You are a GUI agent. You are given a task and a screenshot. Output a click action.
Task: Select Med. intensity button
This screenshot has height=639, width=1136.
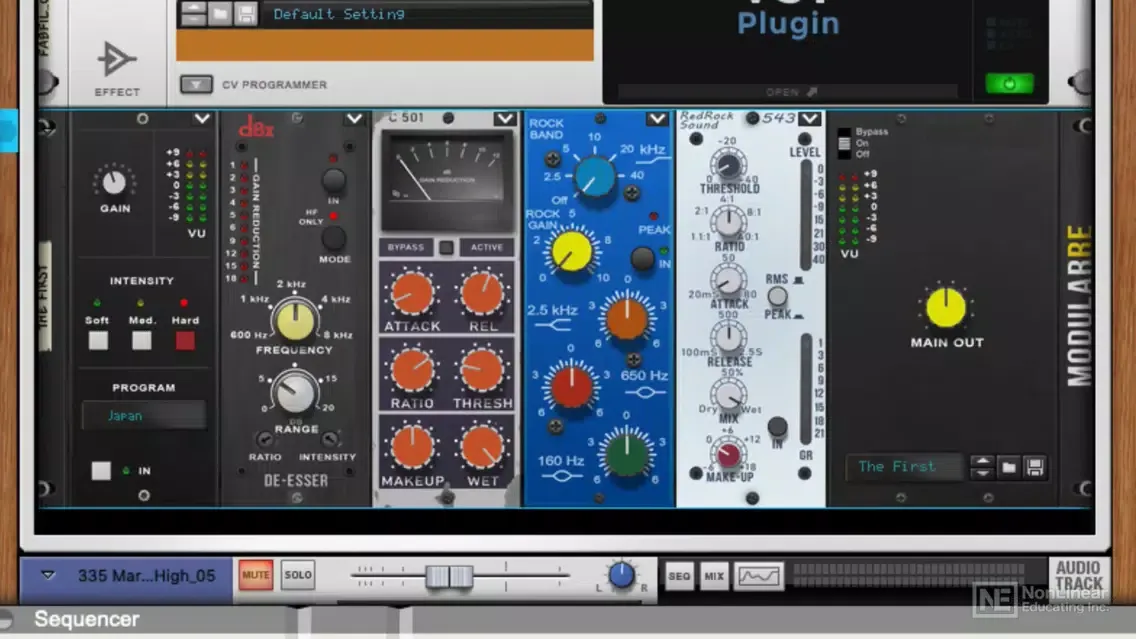141,341
